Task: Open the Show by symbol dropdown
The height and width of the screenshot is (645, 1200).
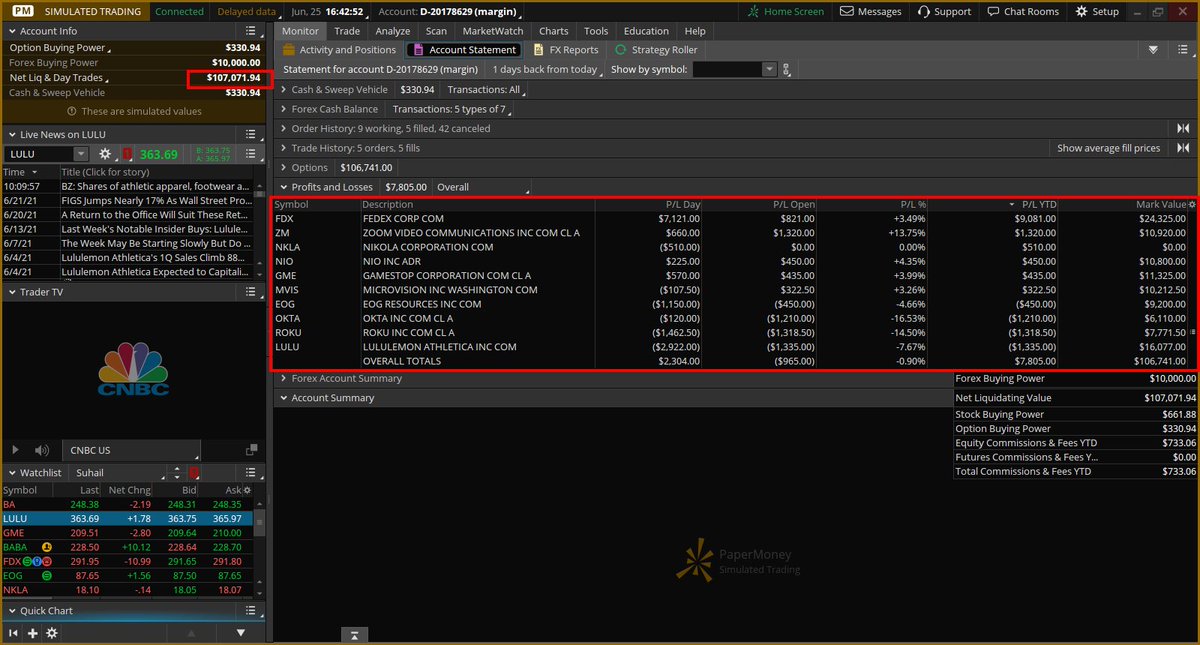Action: [x=769, y=69]
